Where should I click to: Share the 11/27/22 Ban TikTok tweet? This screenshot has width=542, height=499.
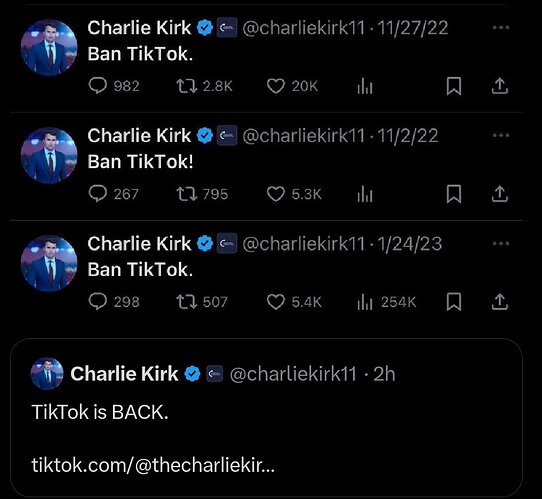500,86
